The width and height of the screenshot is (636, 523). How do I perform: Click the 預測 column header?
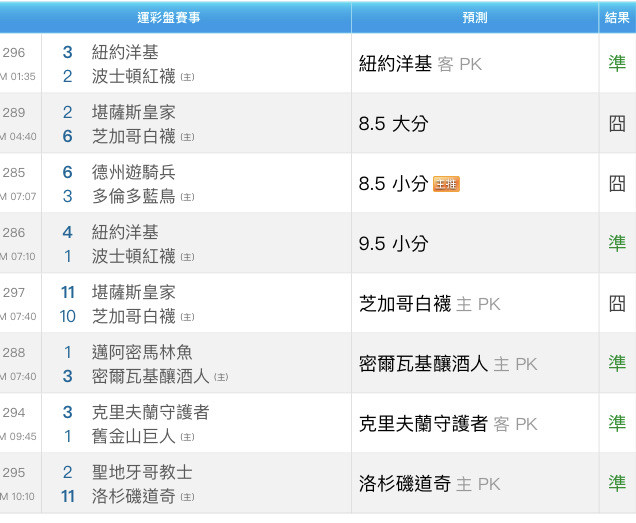[x=475, y=17]
